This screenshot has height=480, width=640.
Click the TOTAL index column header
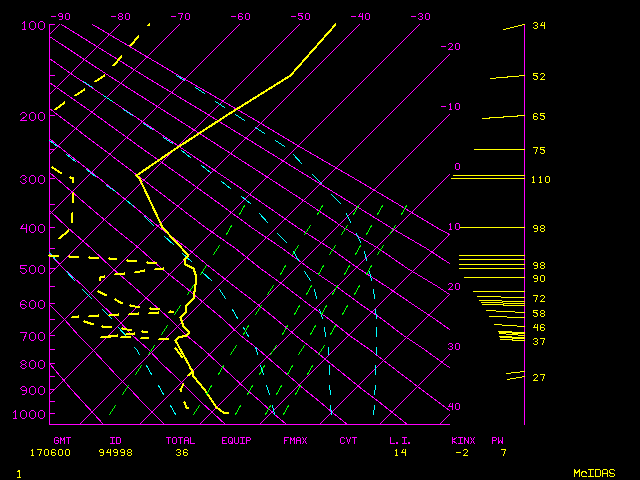point(182,440)
